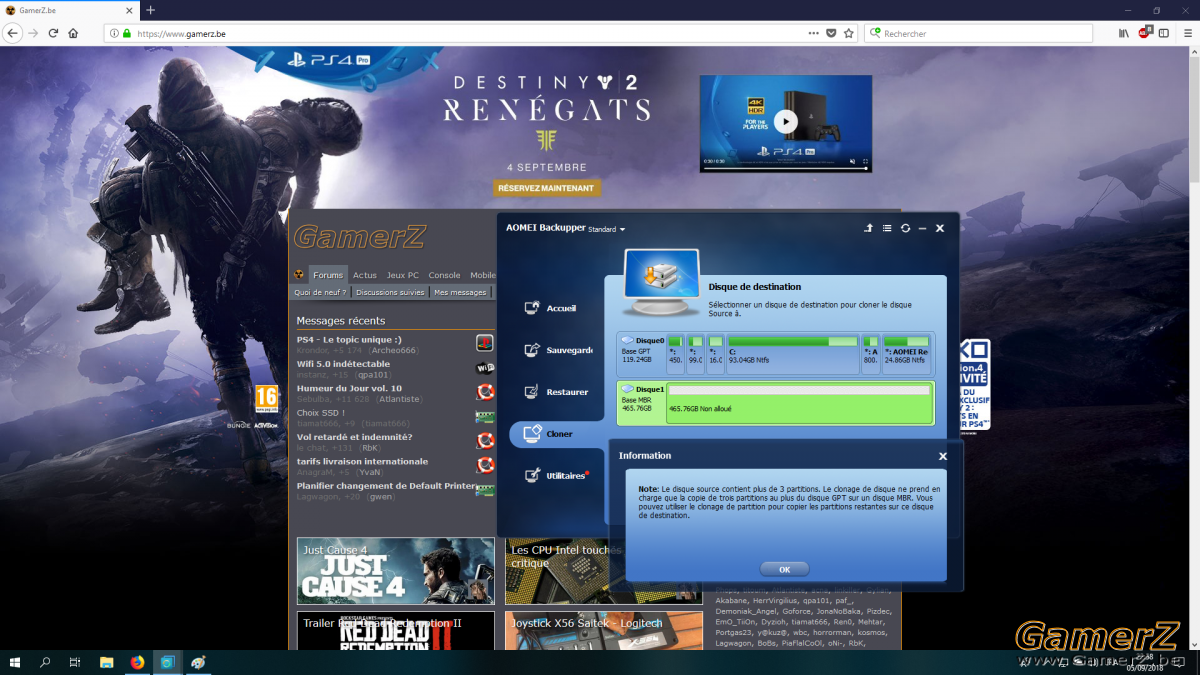Click RÉSERVEZ MAINTENANT button on Destiny banner

click(546, 187)
